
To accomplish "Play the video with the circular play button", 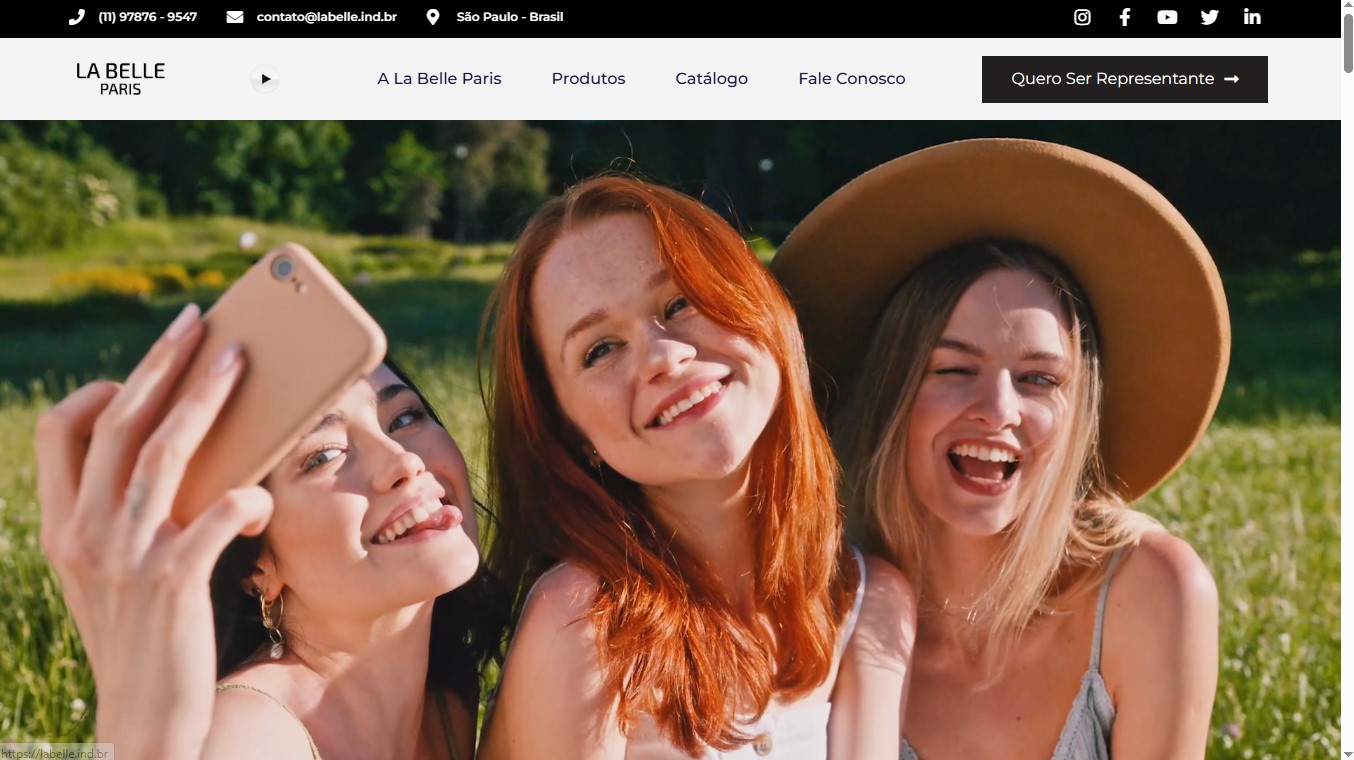I will click(264, 79).
